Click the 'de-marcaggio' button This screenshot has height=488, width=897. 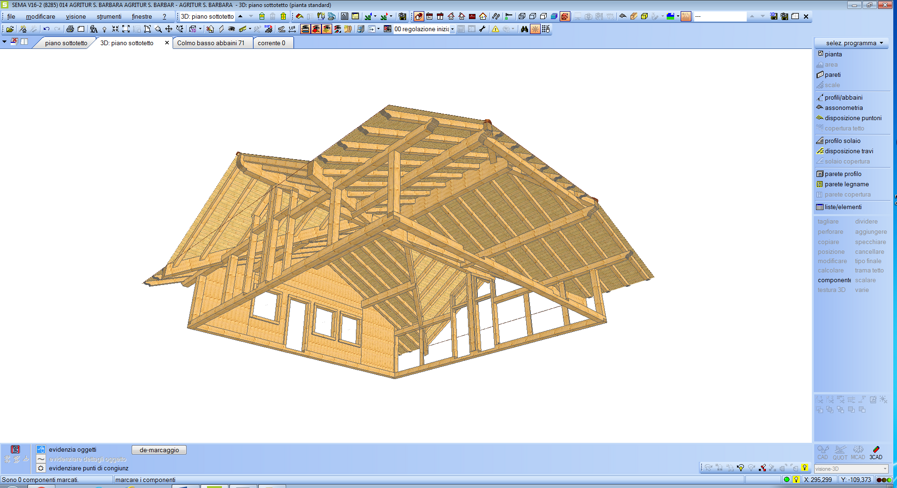pos(159,450)
